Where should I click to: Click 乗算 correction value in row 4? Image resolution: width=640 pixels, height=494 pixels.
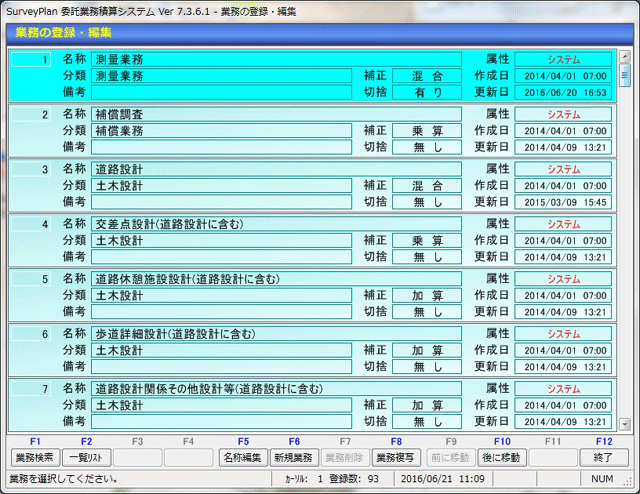click(427, 240)
